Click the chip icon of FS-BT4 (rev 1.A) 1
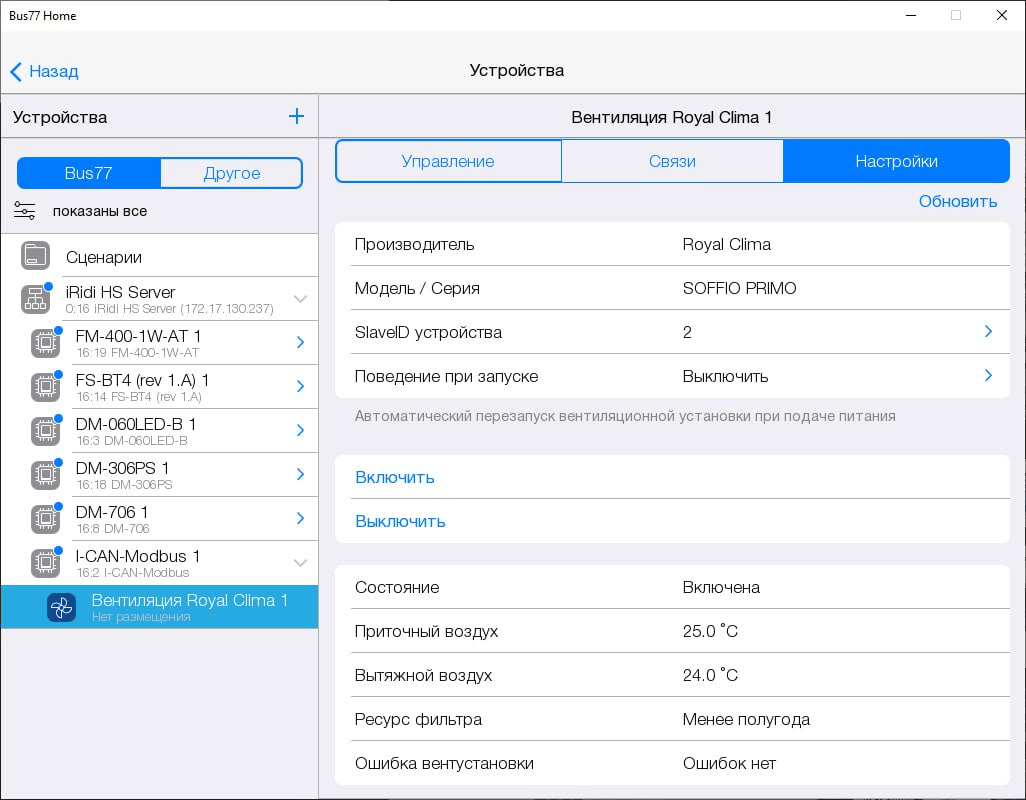 (46, 387)
